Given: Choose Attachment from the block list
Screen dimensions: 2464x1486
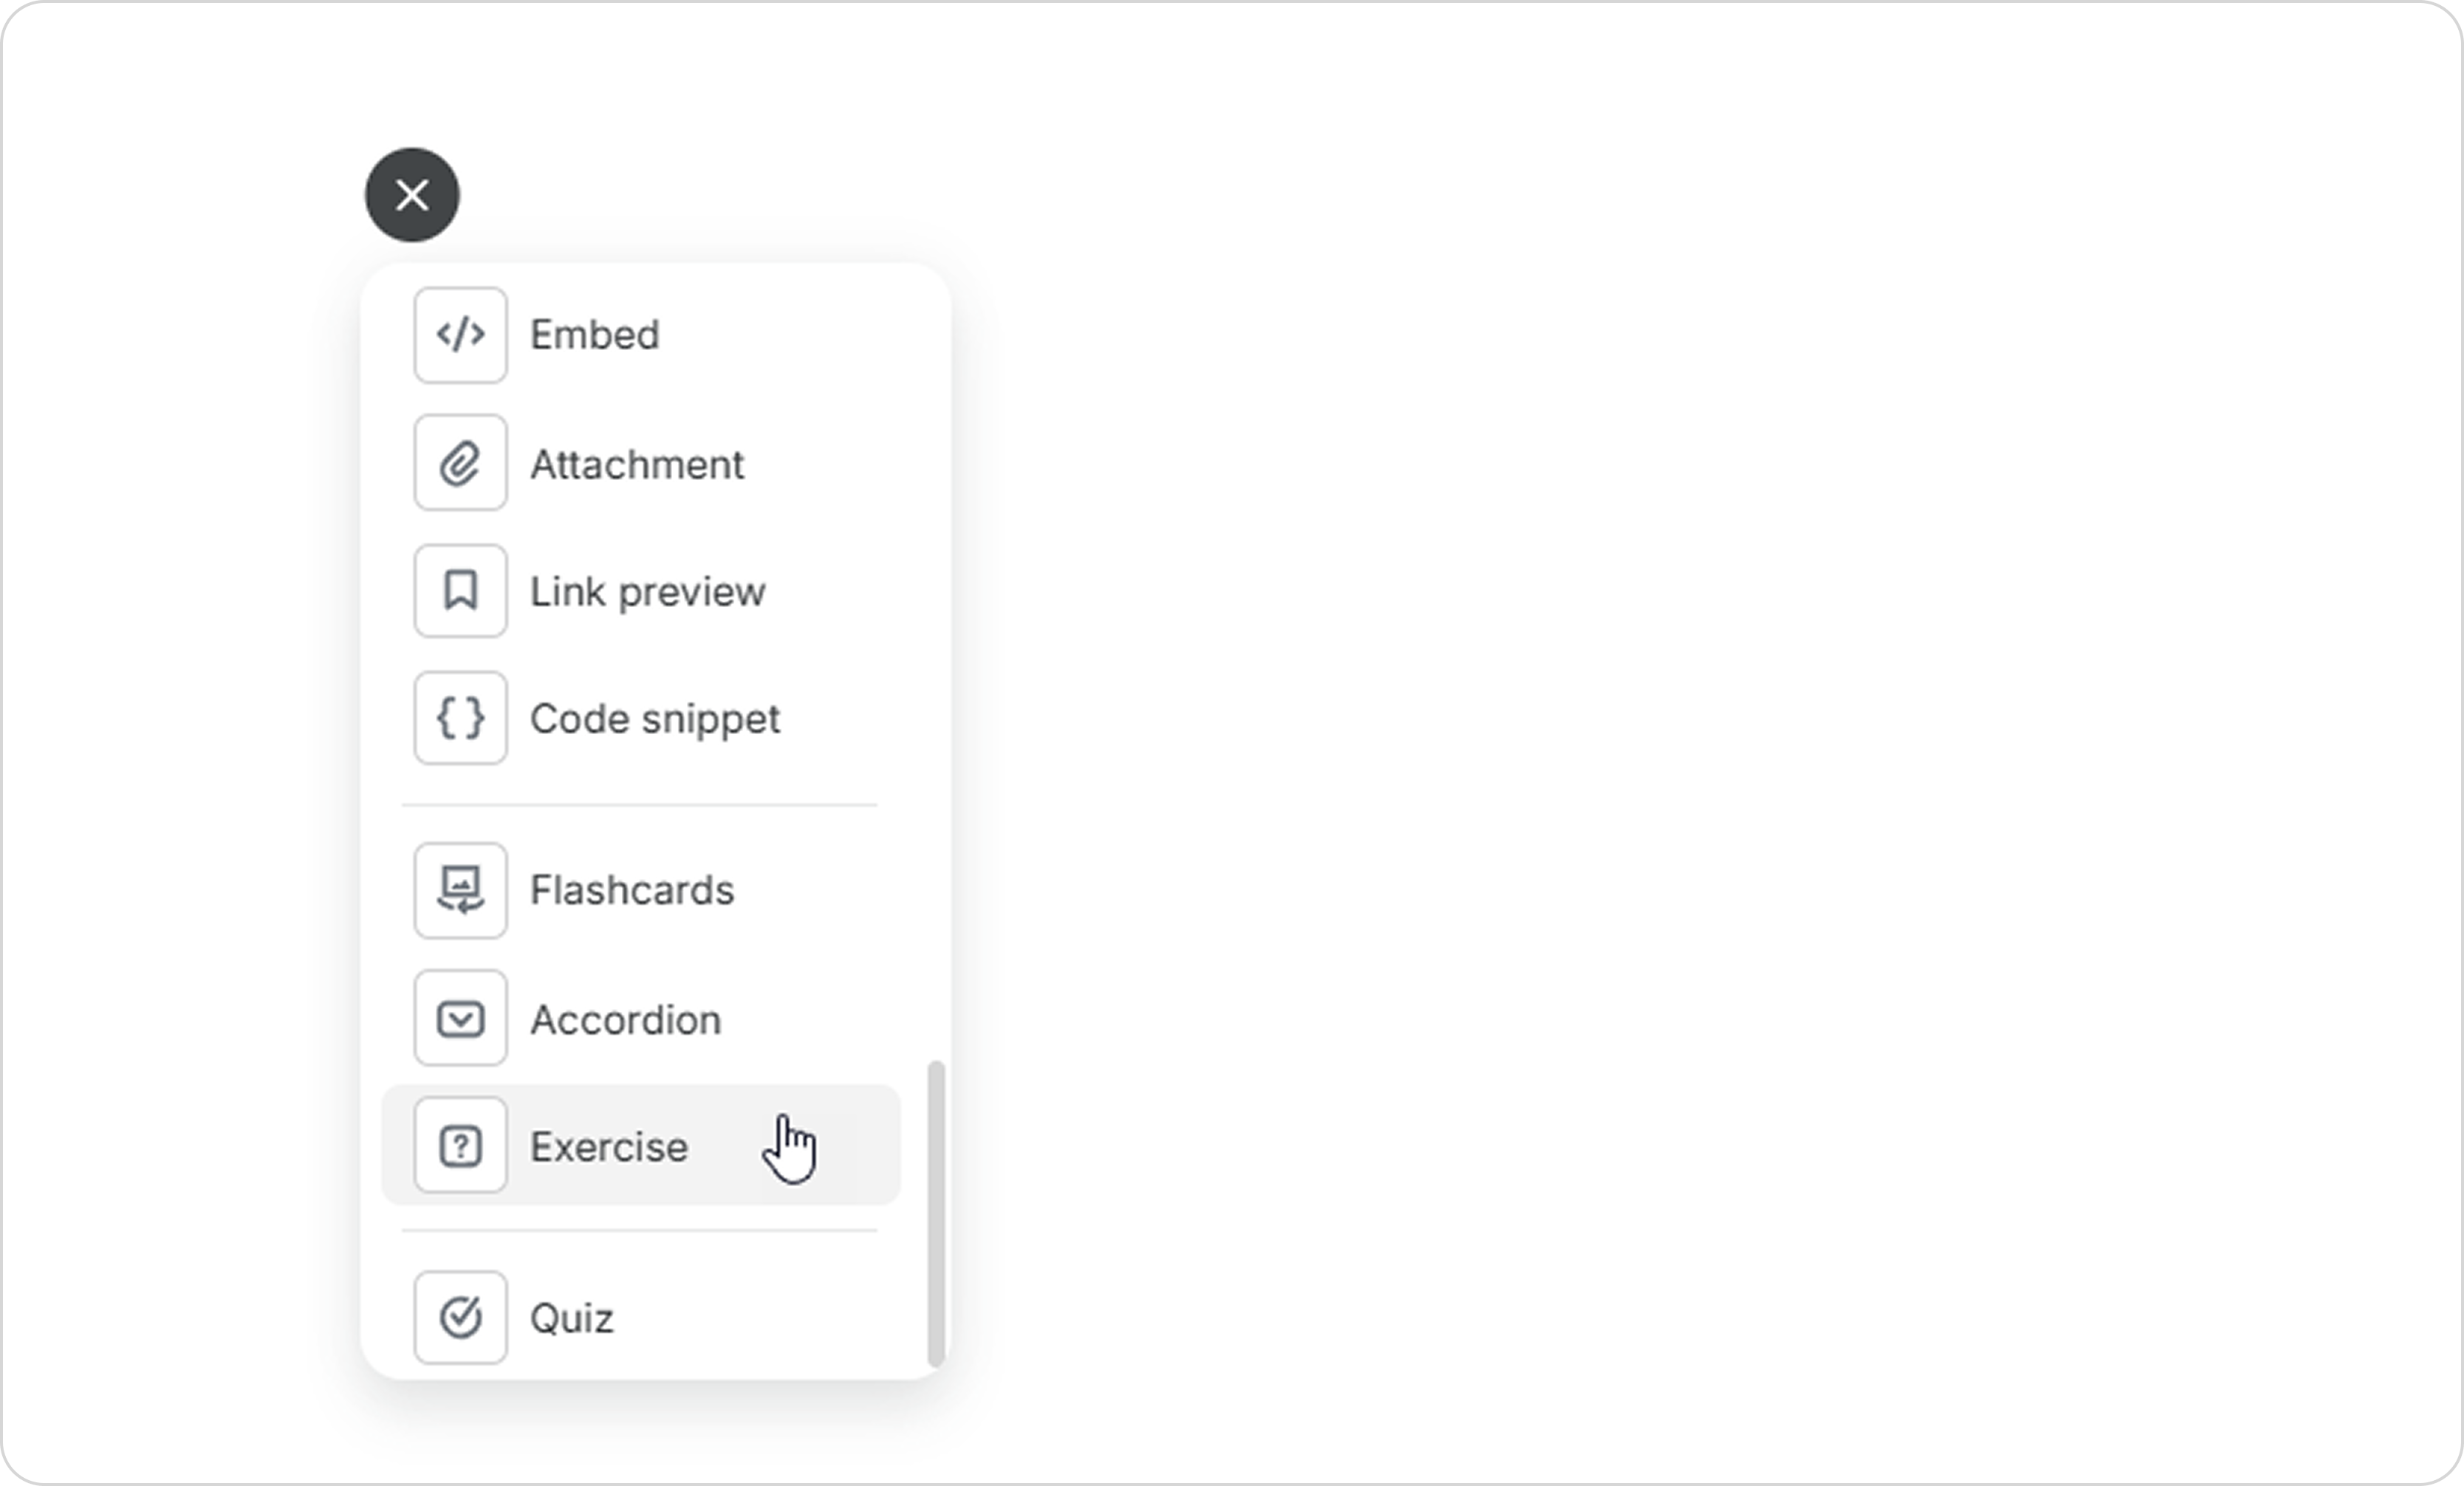Looking at the screenshot, I should (636, 464).
